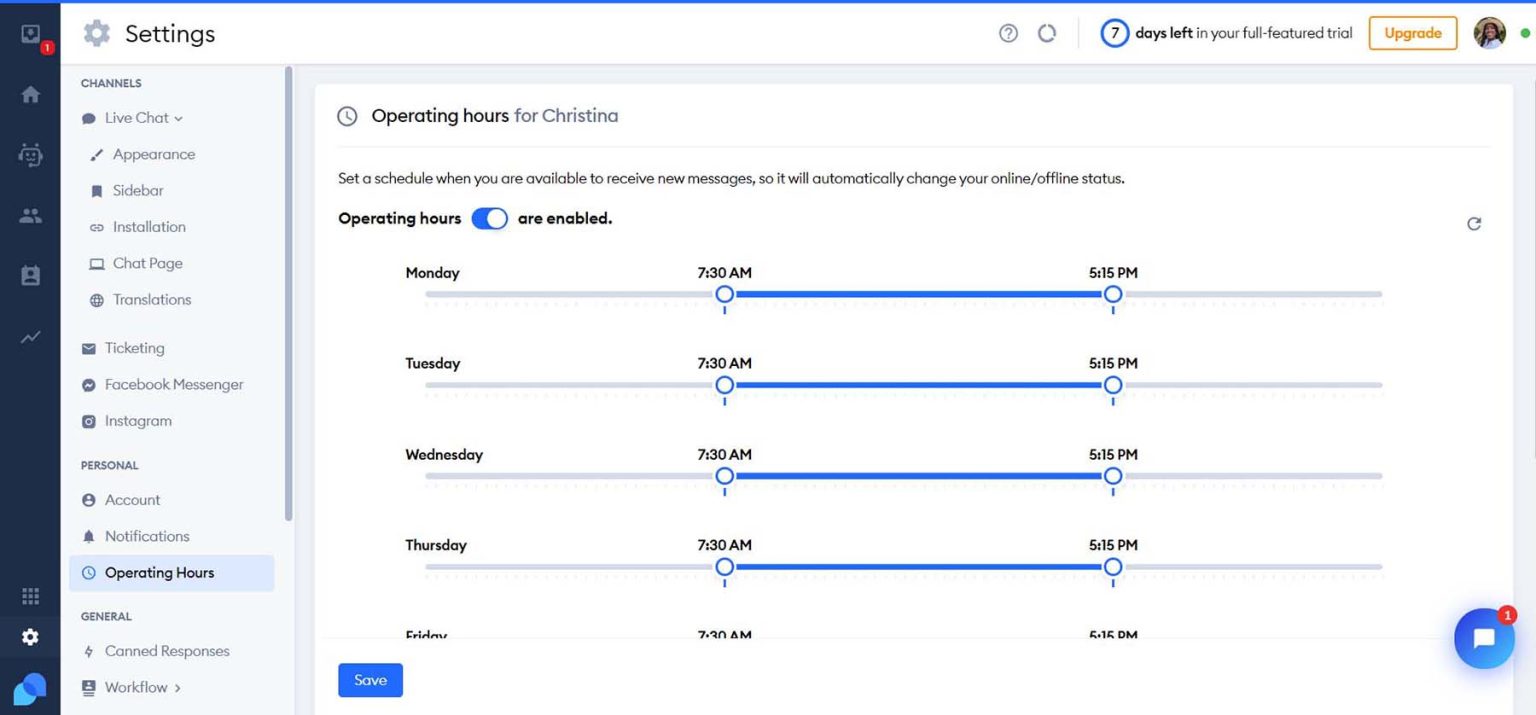Viewport: 1536px width, 715px height.
Task: Open Facebook Messenger channel settings
Action: (x=173, y=384)
